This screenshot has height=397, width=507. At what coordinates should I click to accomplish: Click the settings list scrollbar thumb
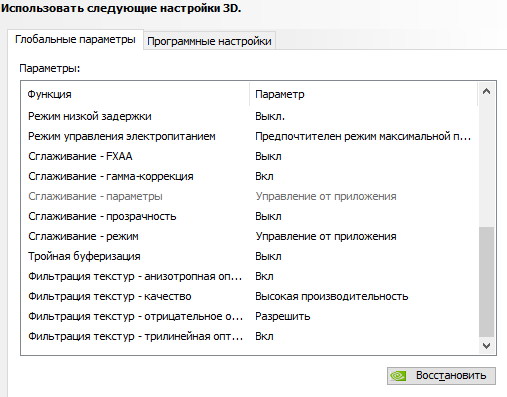(486, 282)
